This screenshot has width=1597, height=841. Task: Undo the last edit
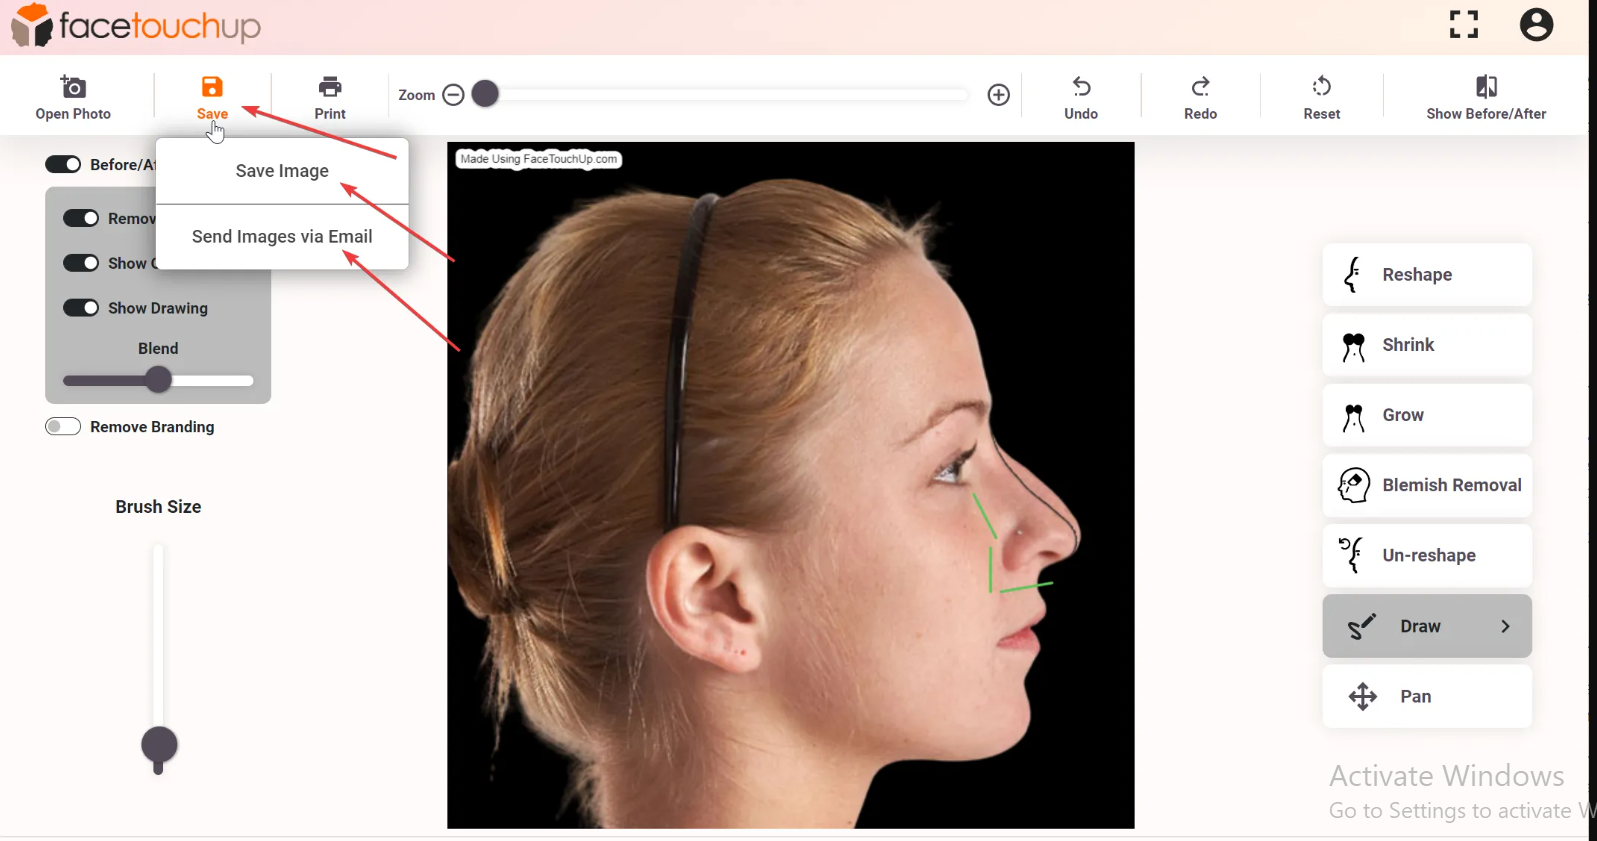coord(1081,87)
